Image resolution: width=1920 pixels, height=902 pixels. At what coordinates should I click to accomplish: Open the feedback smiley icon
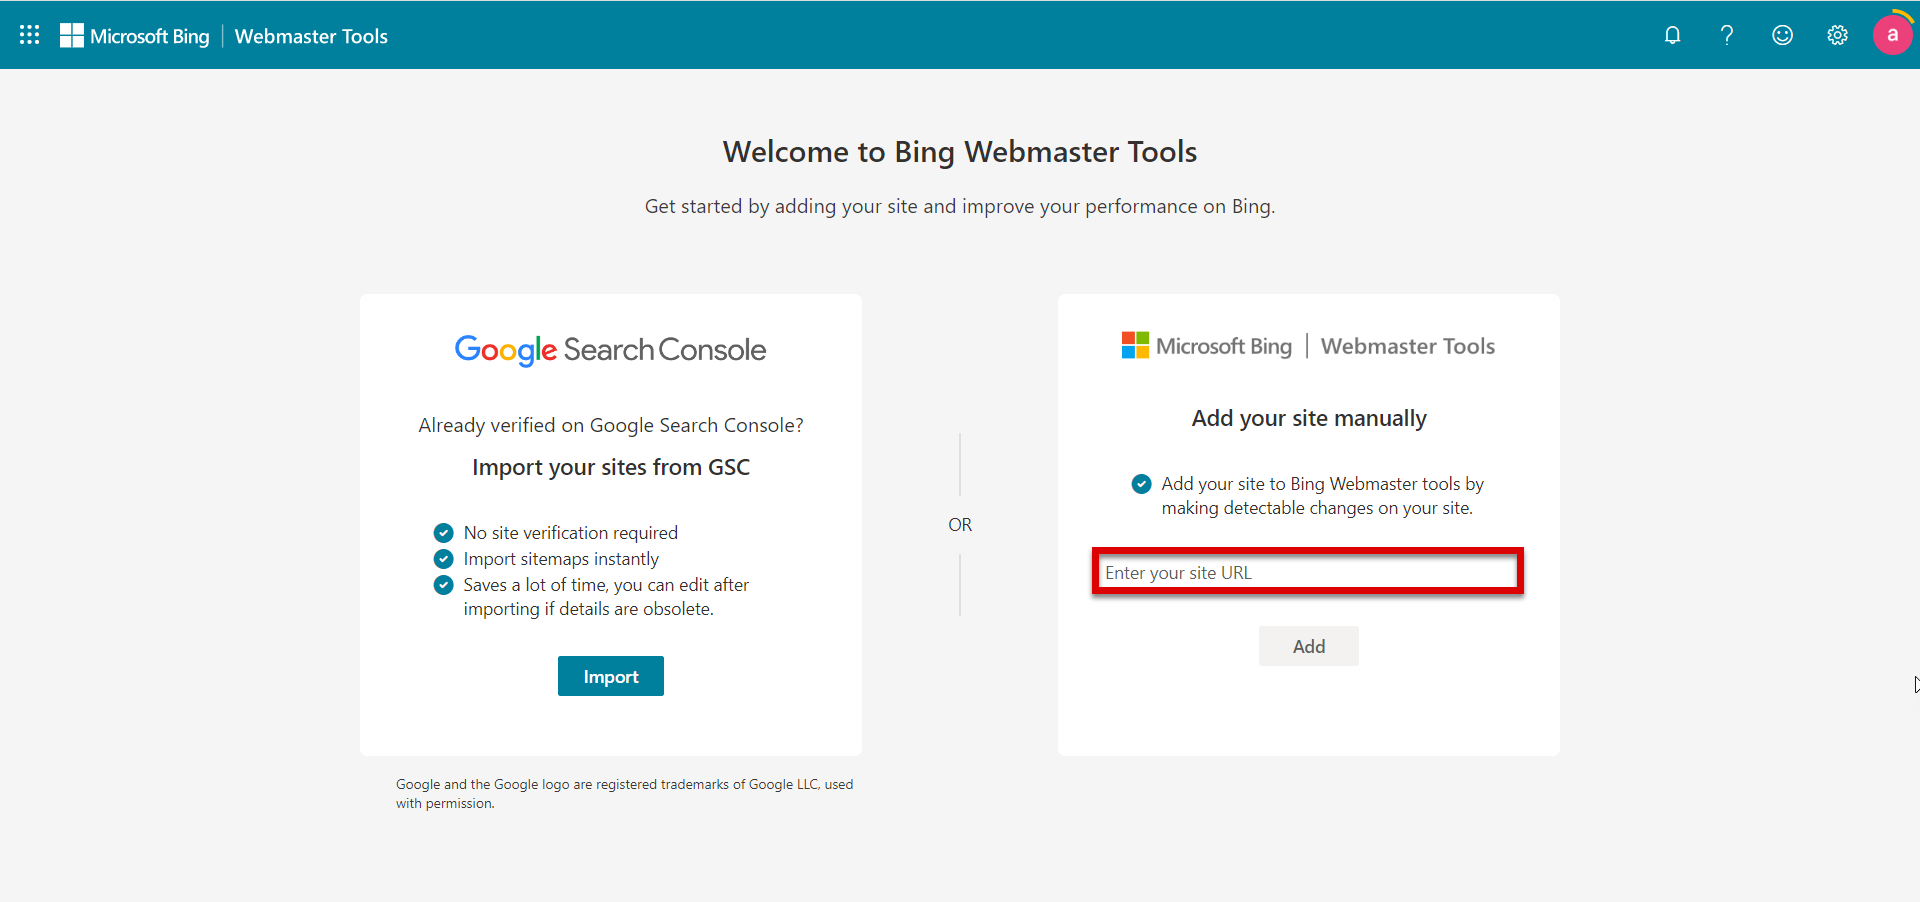pos(1782,35)
